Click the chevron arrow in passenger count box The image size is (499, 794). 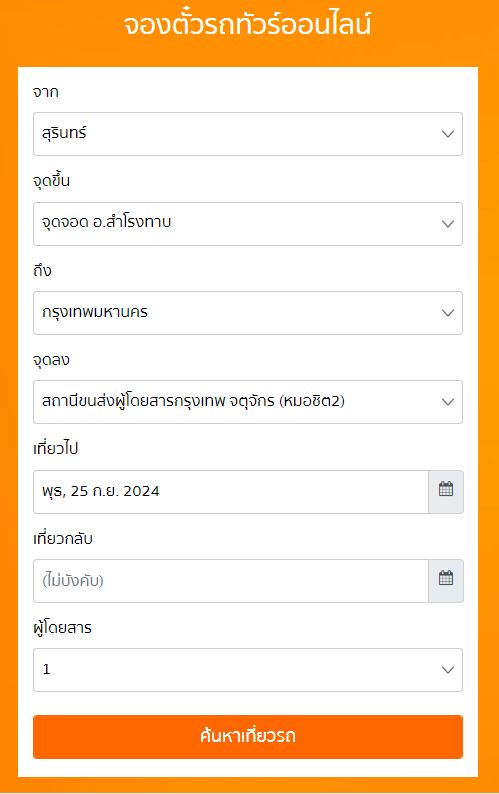coord(448,670)
